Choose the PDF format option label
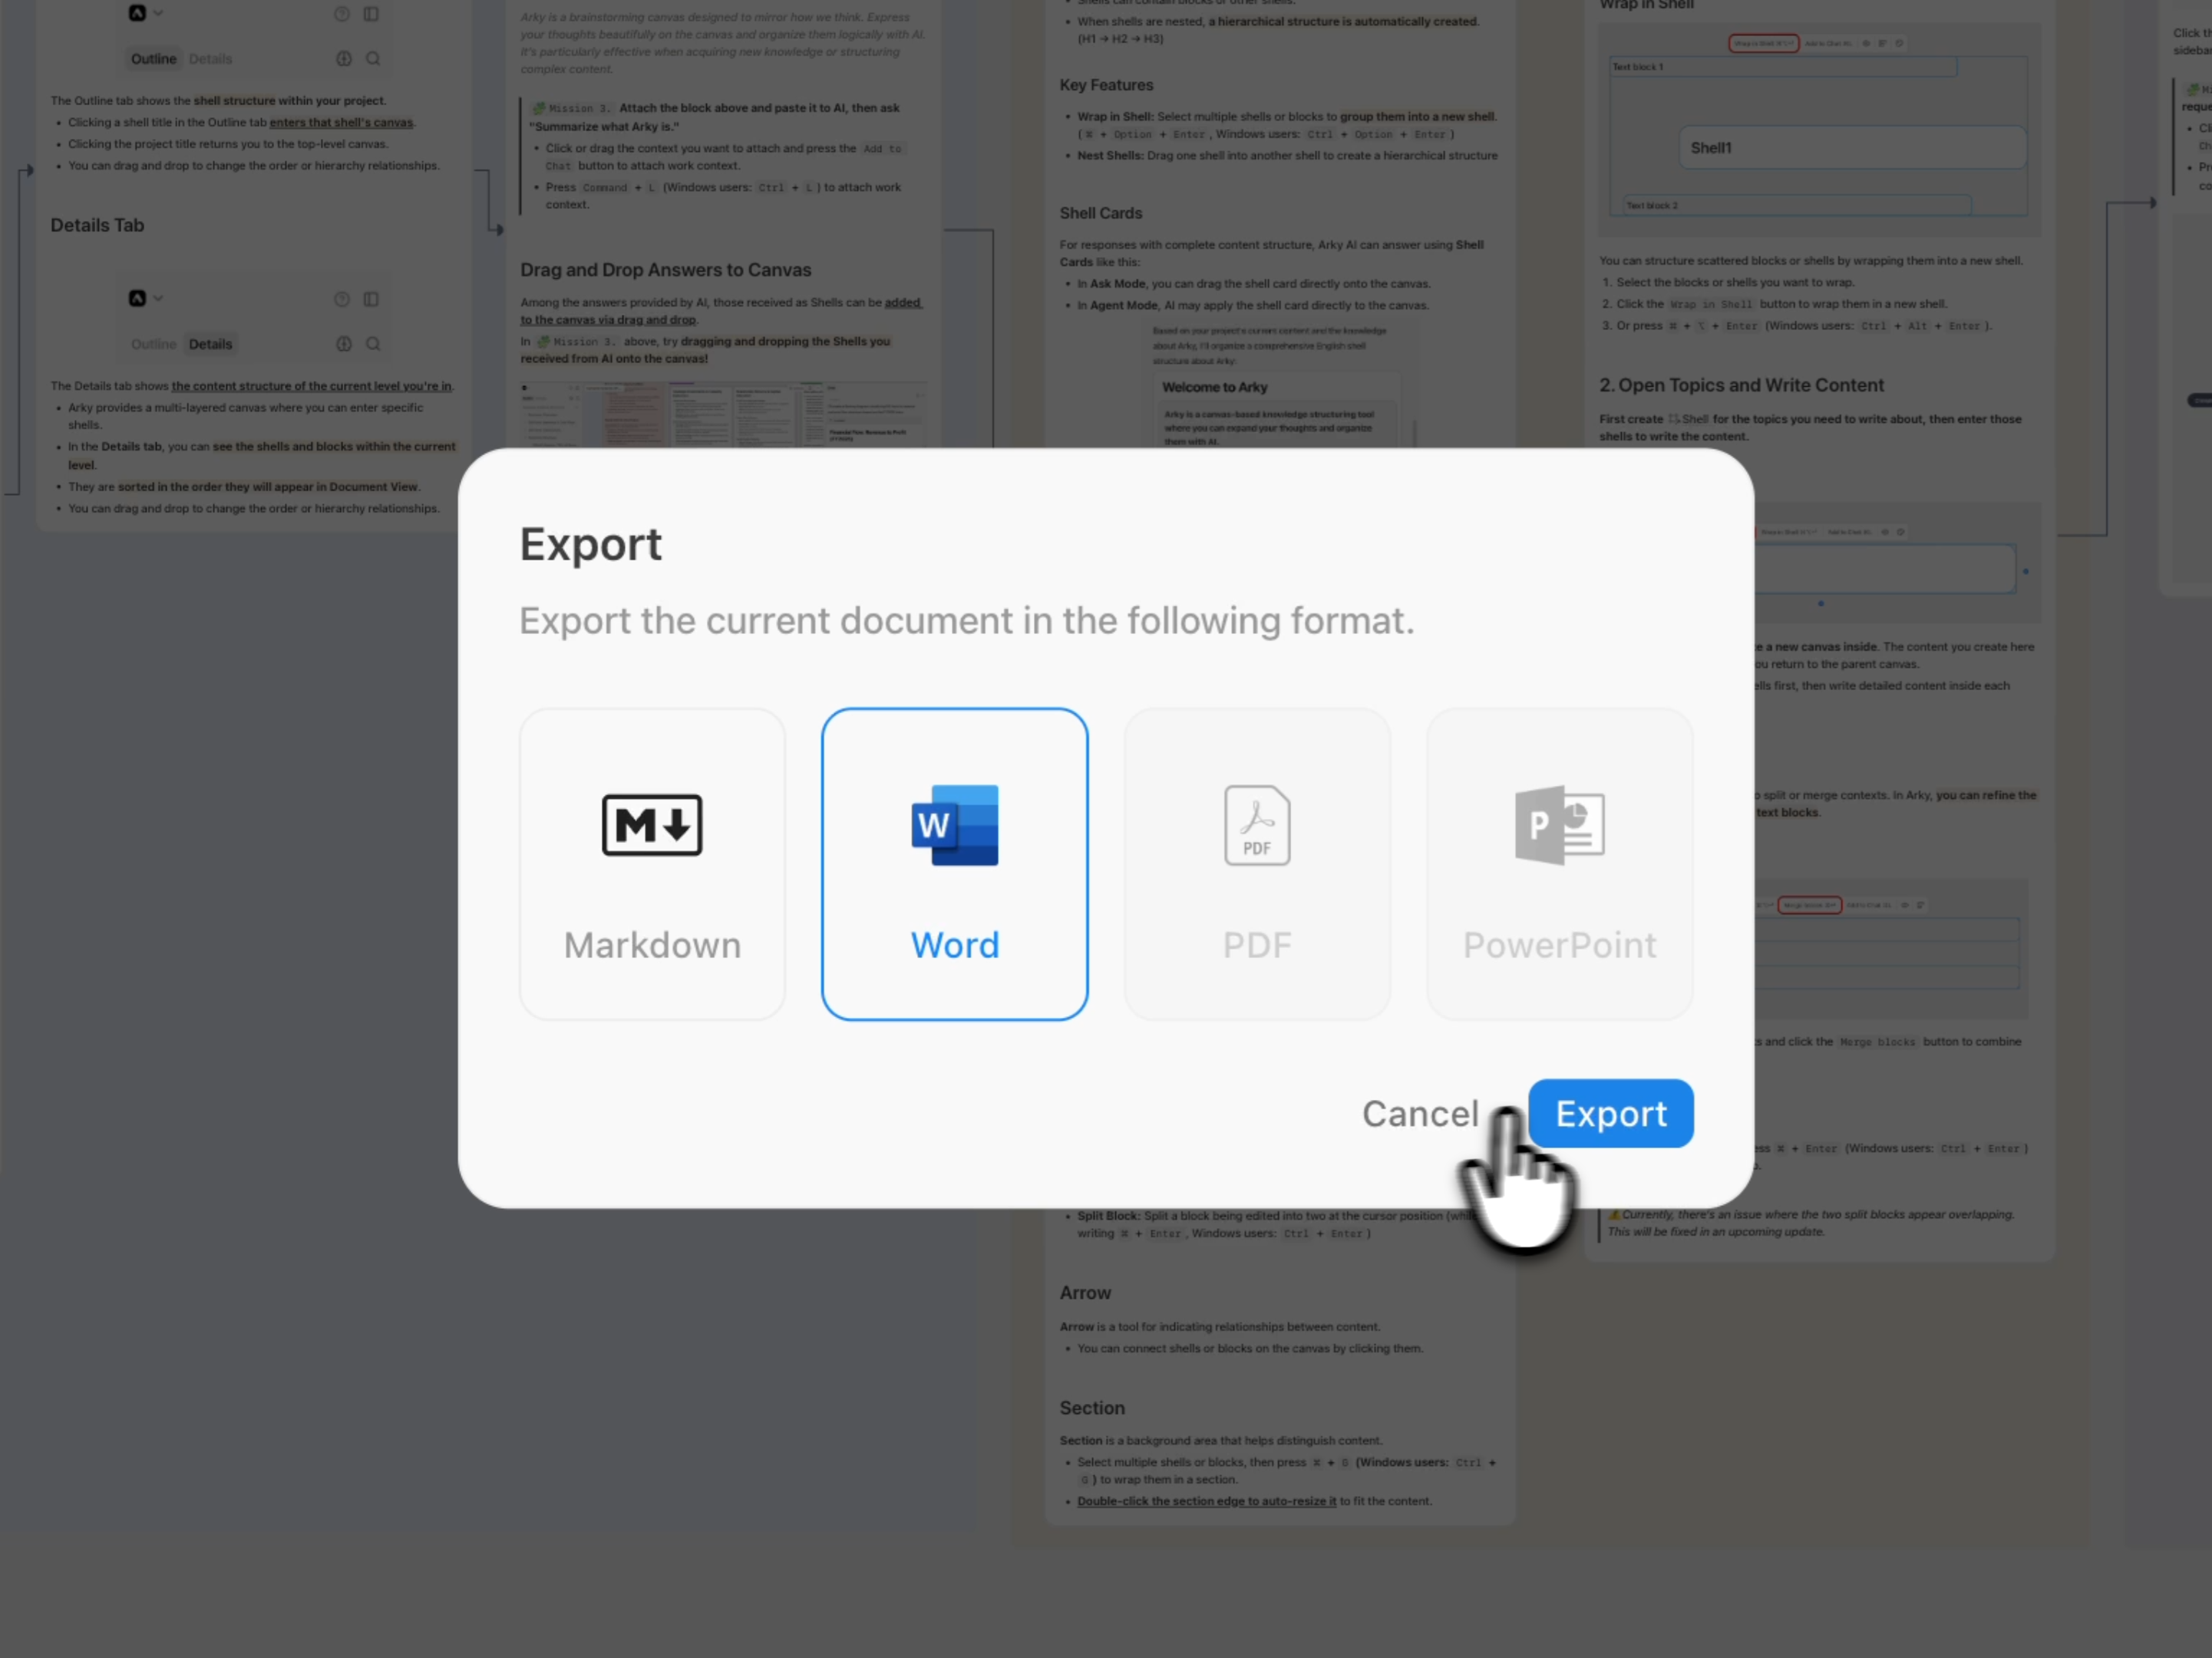2212x1658 pixels. [x=1257, y=945]
